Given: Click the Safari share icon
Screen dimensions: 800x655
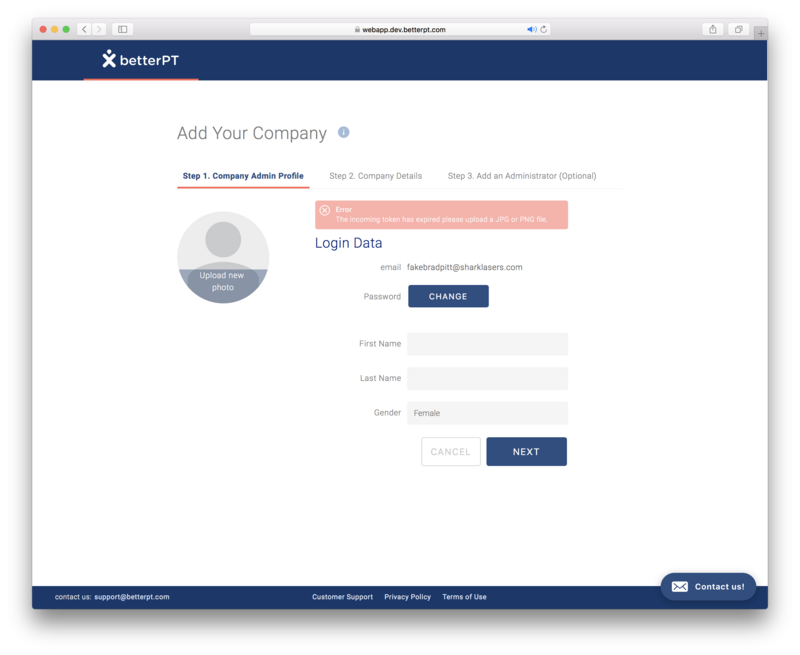Looking at the screenshot, I should (x=713, y=29).
